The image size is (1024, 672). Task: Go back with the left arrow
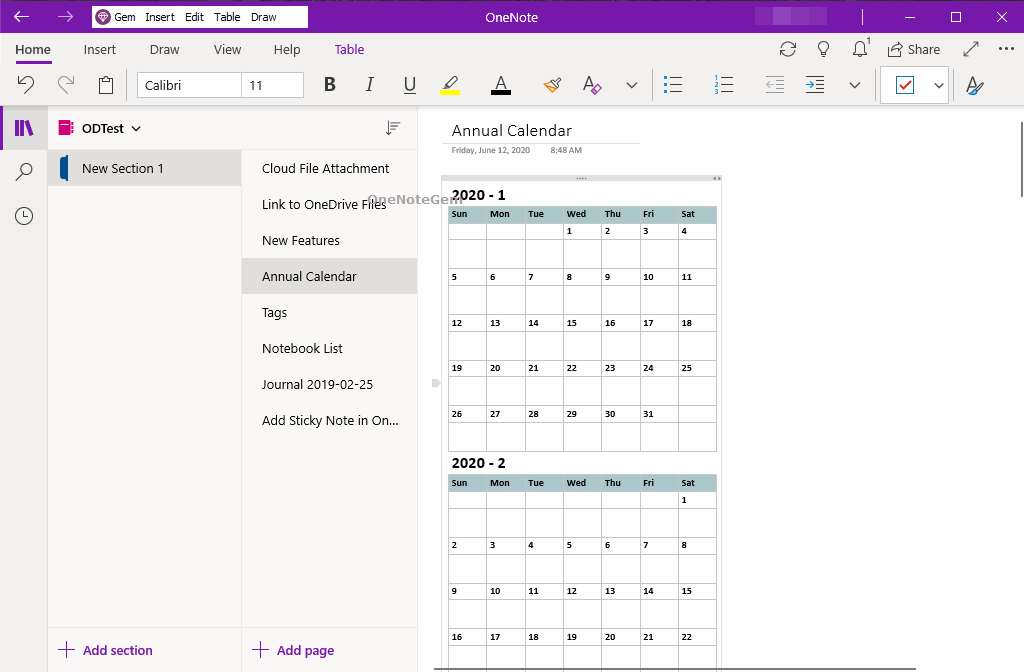(x=22, y=17)
